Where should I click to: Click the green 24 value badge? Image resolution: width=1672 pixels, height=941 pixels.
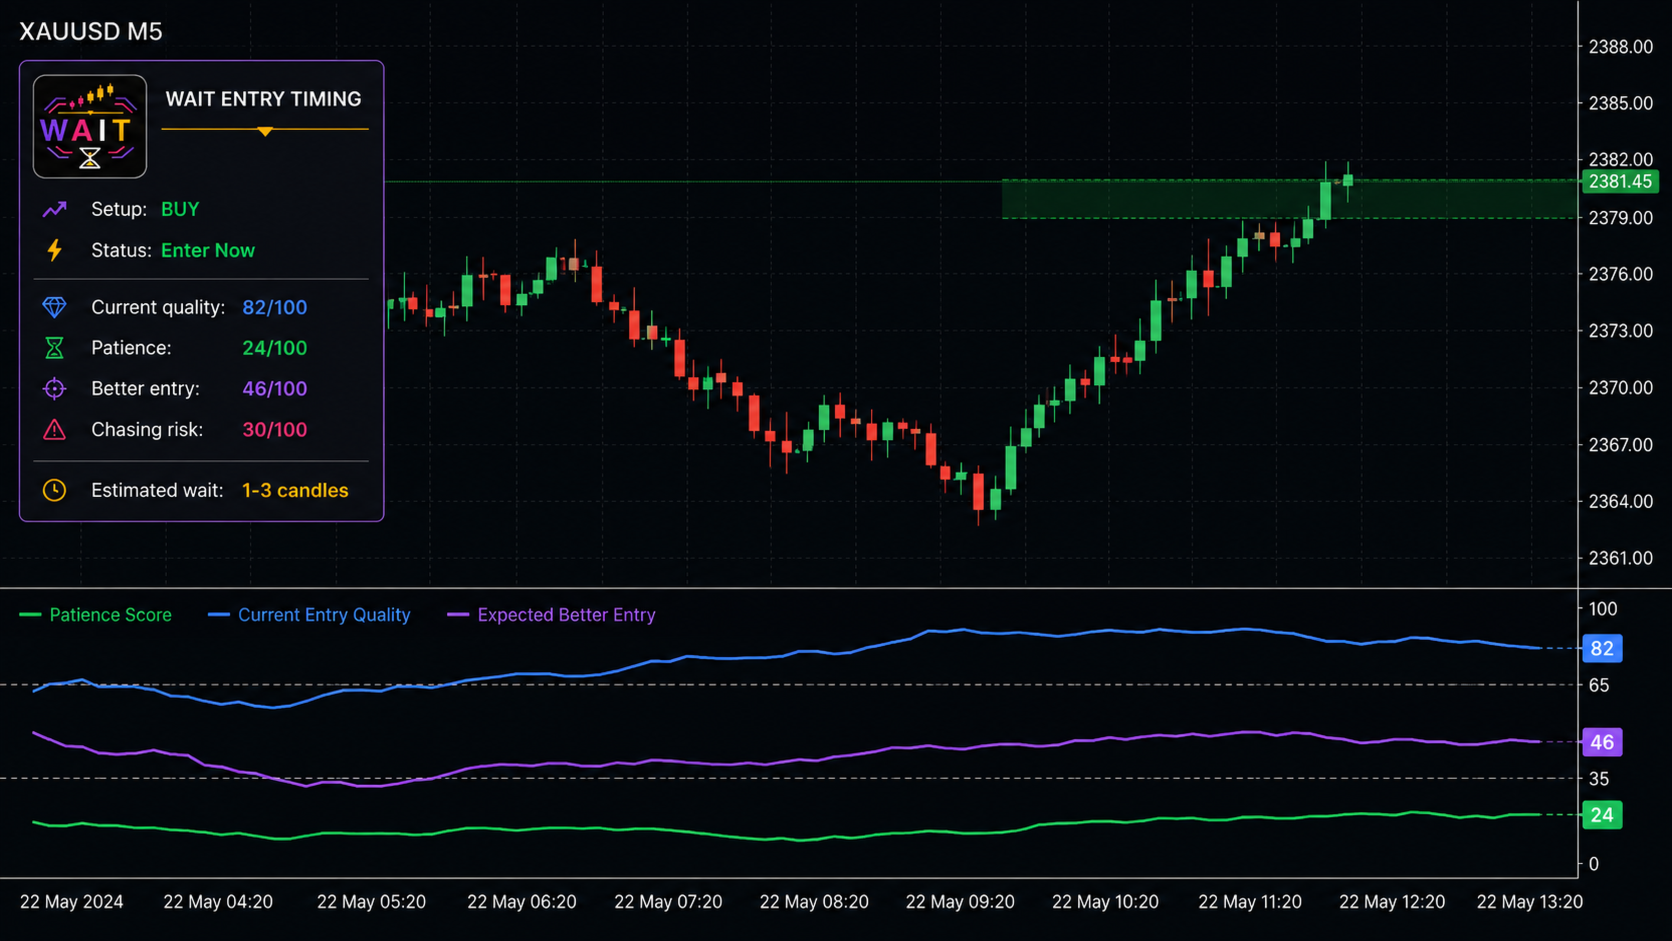click(1602, 815)
